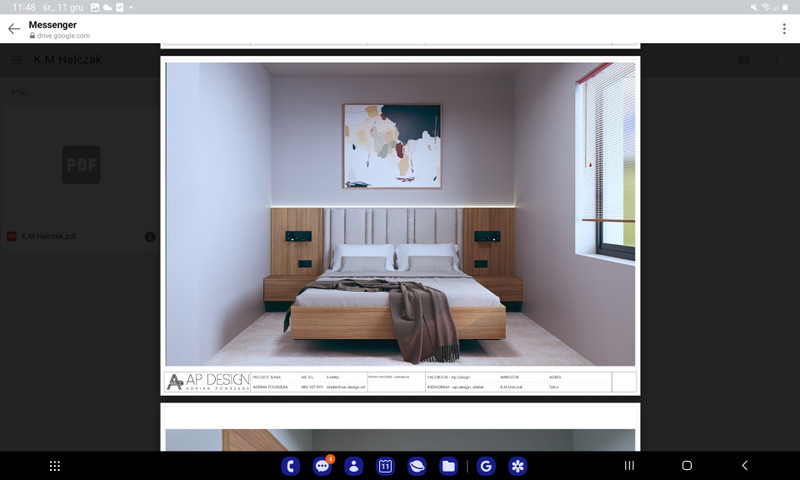This screenshot has height=480, width=800.
Task: Launch the Samsung Internet browser icon
Action: (417, 466)
